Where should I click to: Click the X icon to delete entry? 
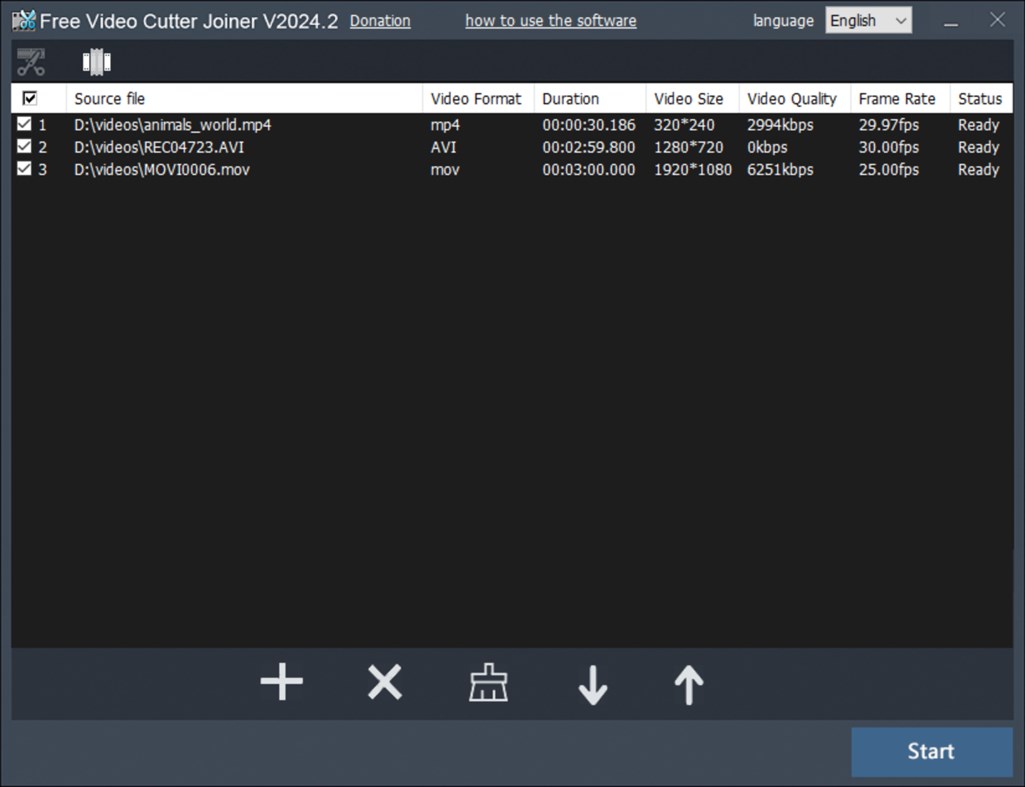pyautogui.click(x=385, y=683)
